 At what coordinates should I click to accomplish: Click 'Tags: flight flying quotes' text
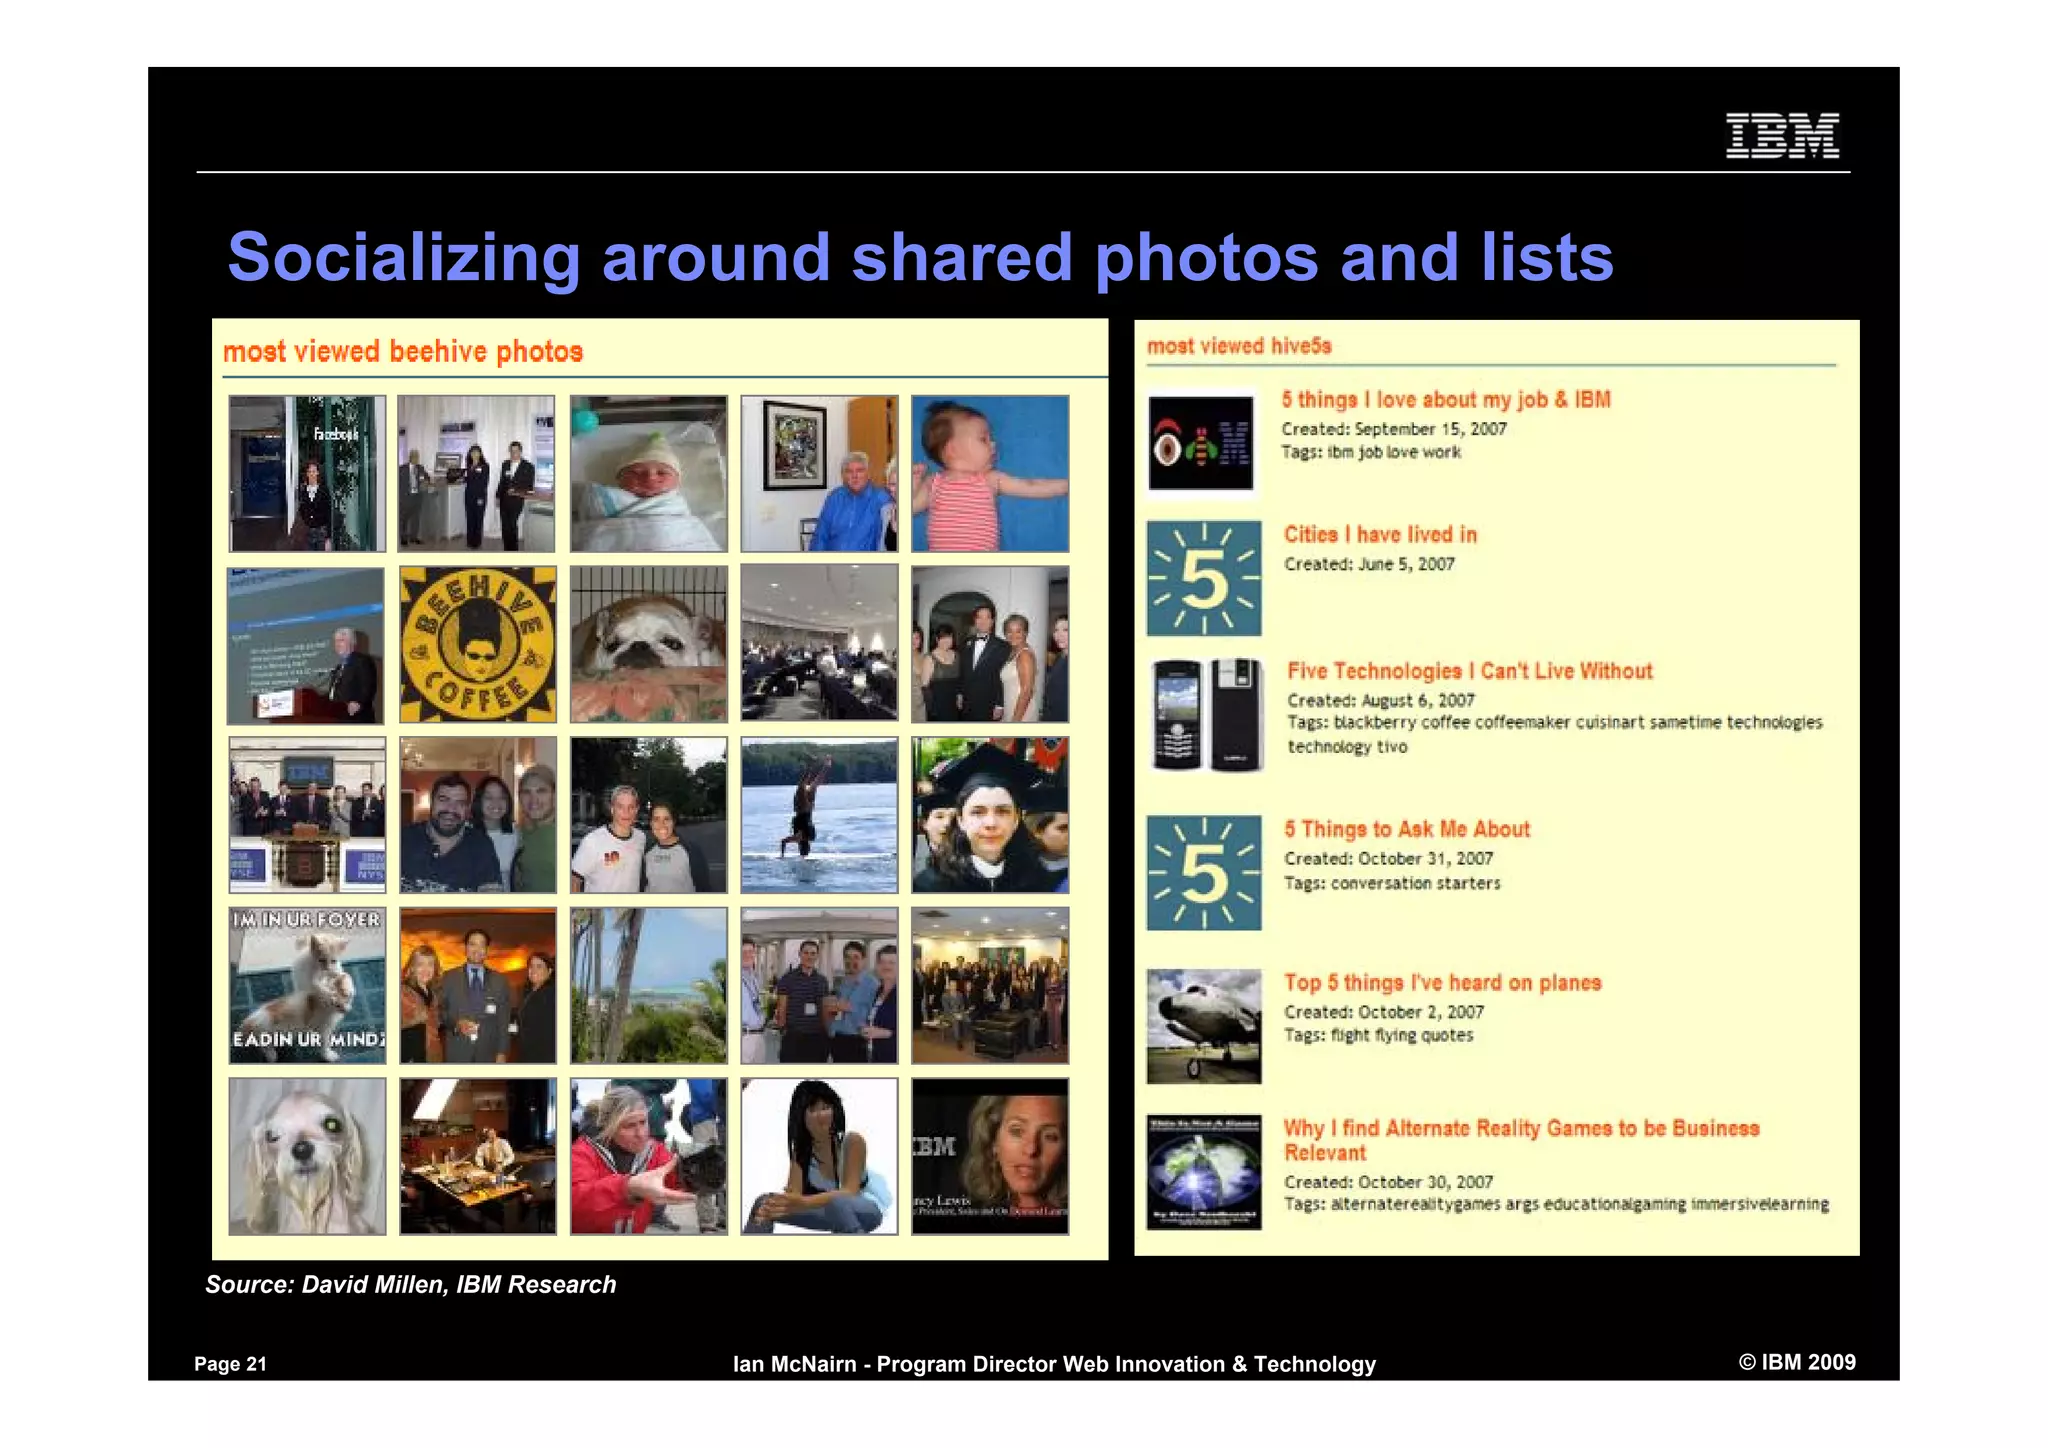[1379, 1035]
